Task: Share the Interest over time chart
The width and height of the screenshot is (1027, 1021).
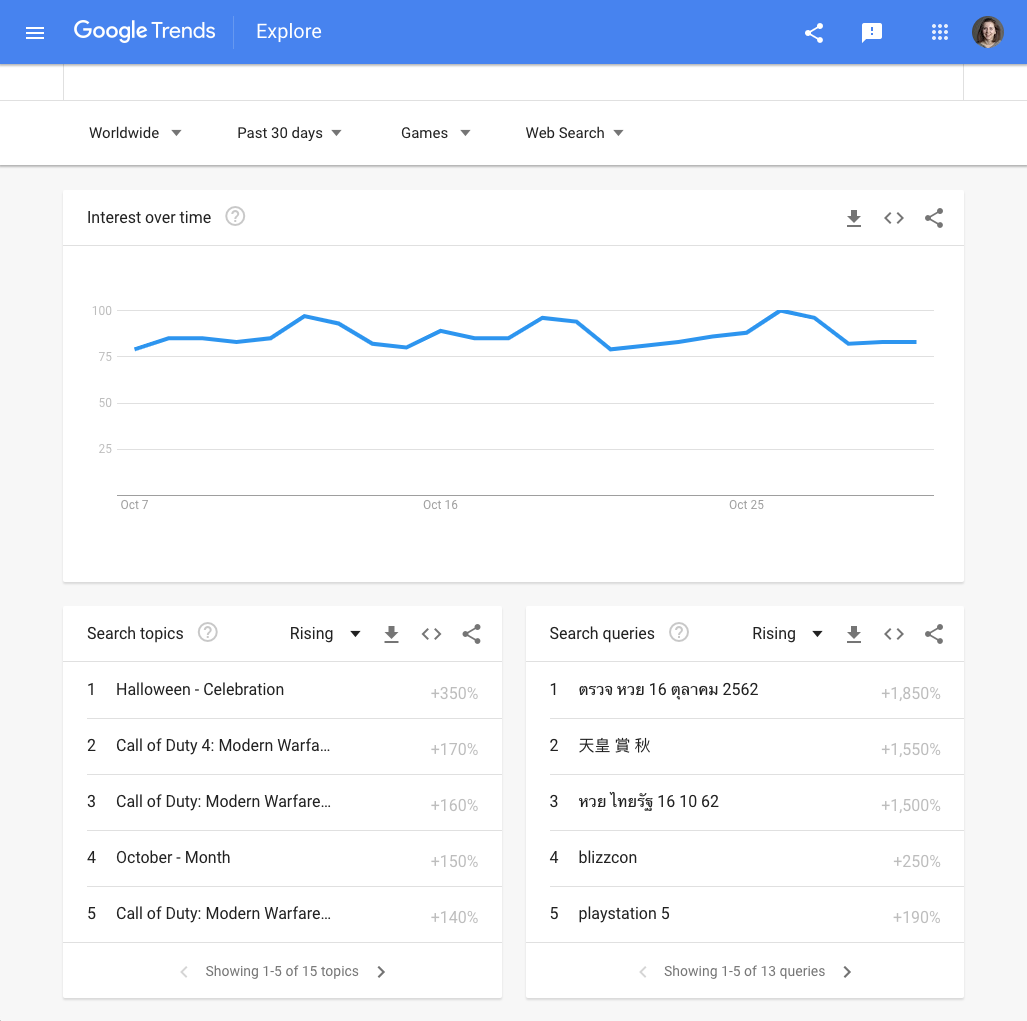Action: point(934,218)
